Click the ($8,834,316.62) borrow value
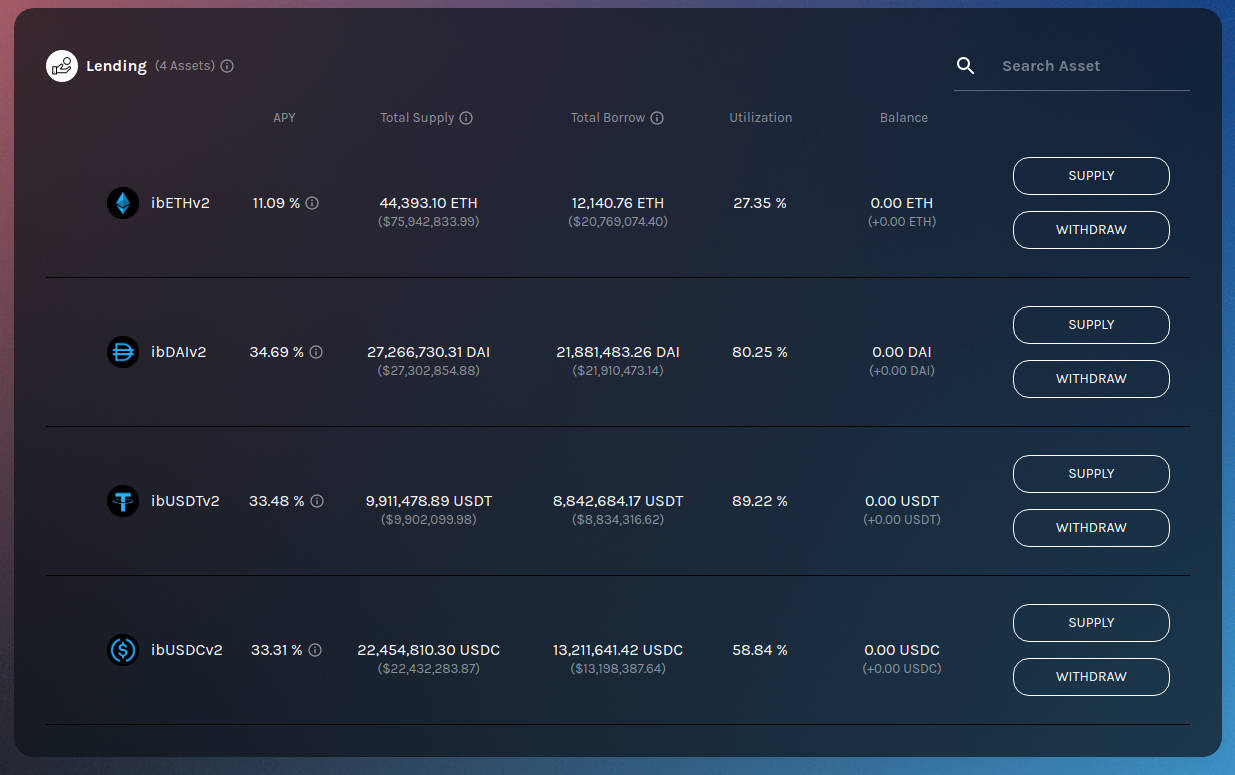Viewport: 1235px width, 775px height. pos(618,520)
